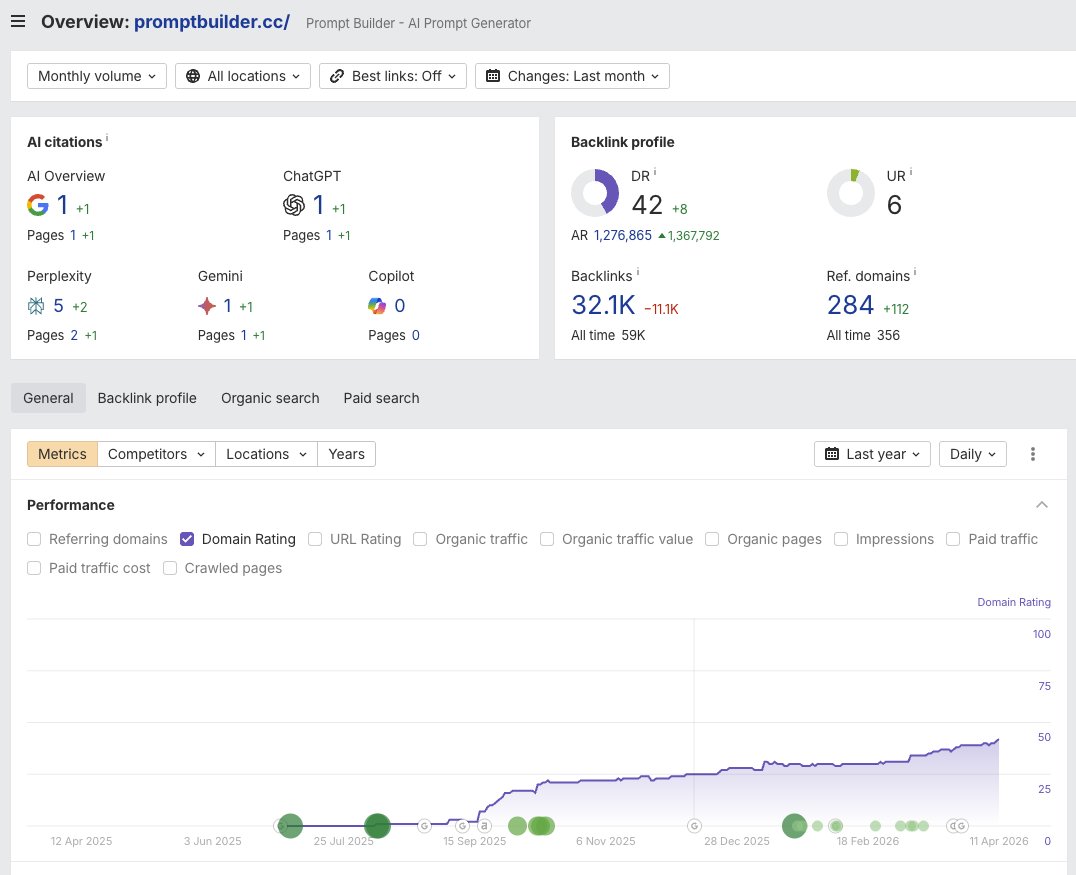Viewport: 1076px width, 875px height.
Task: Open the All locations dropdown
Action: coord(243,76)
